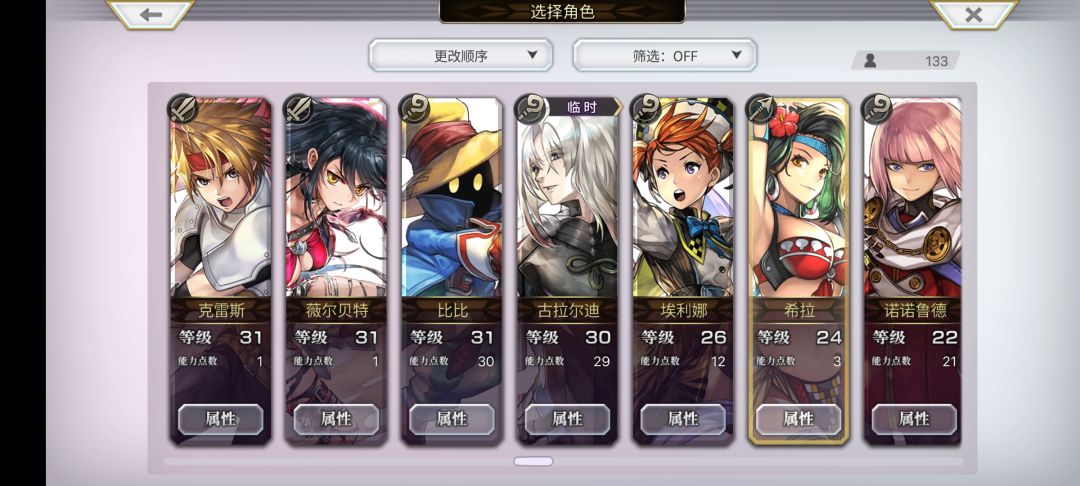Click sword weapon icon on 克雷斯 card
Viewport: 1080px width, 486px height.
pos(183,109)
